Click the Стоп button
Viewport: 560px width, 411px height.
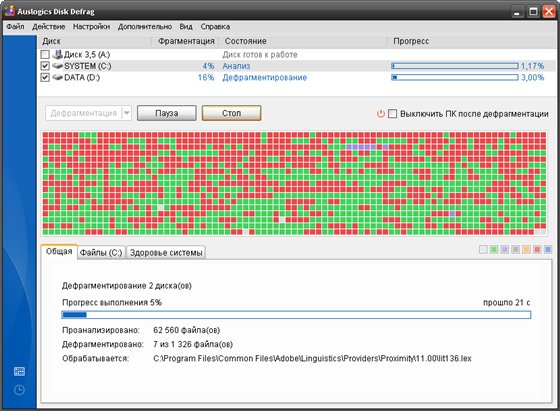point(231,113)
